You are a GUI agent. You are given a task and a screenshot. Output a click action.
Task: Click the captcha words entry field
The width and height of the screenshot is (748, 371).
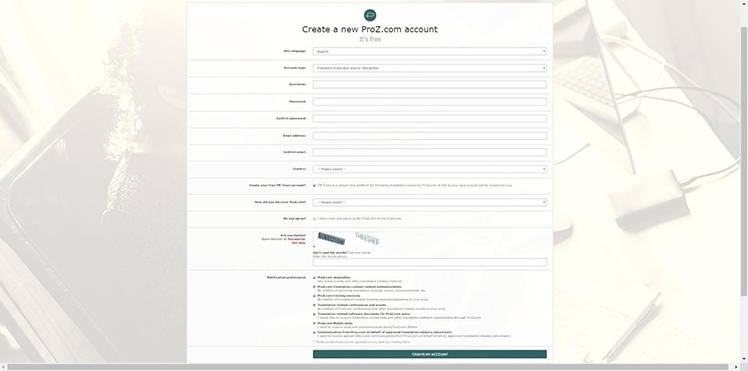[429, 262]
